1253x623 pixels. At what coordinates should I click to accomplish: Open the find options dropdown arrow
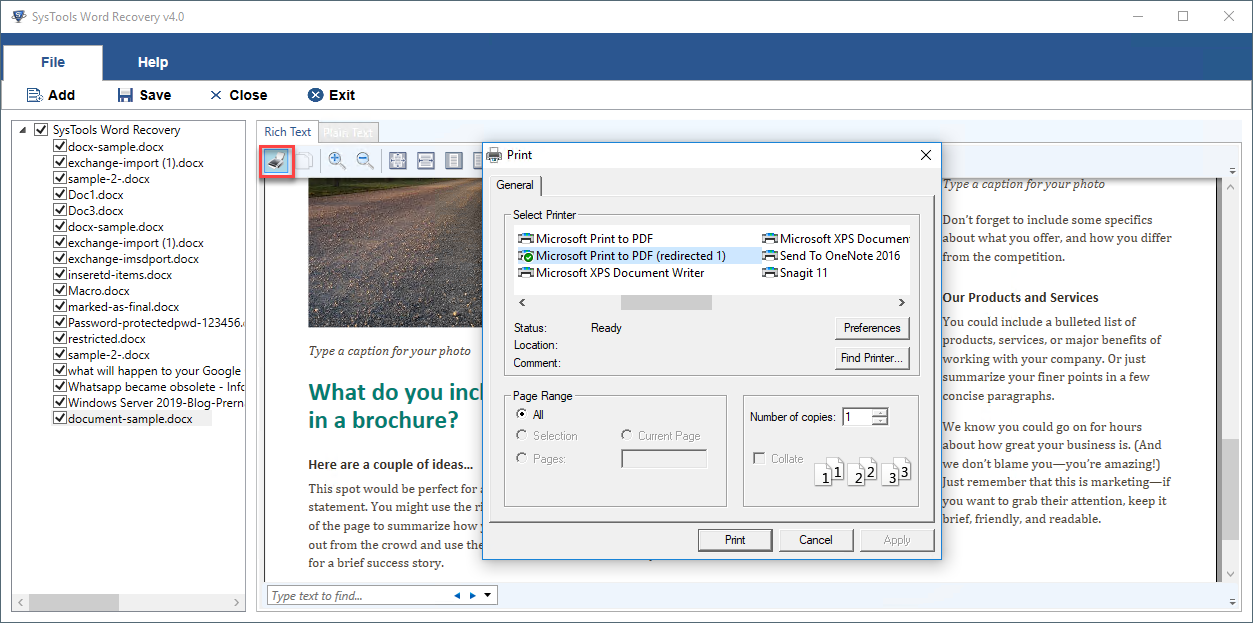(488, 596)
